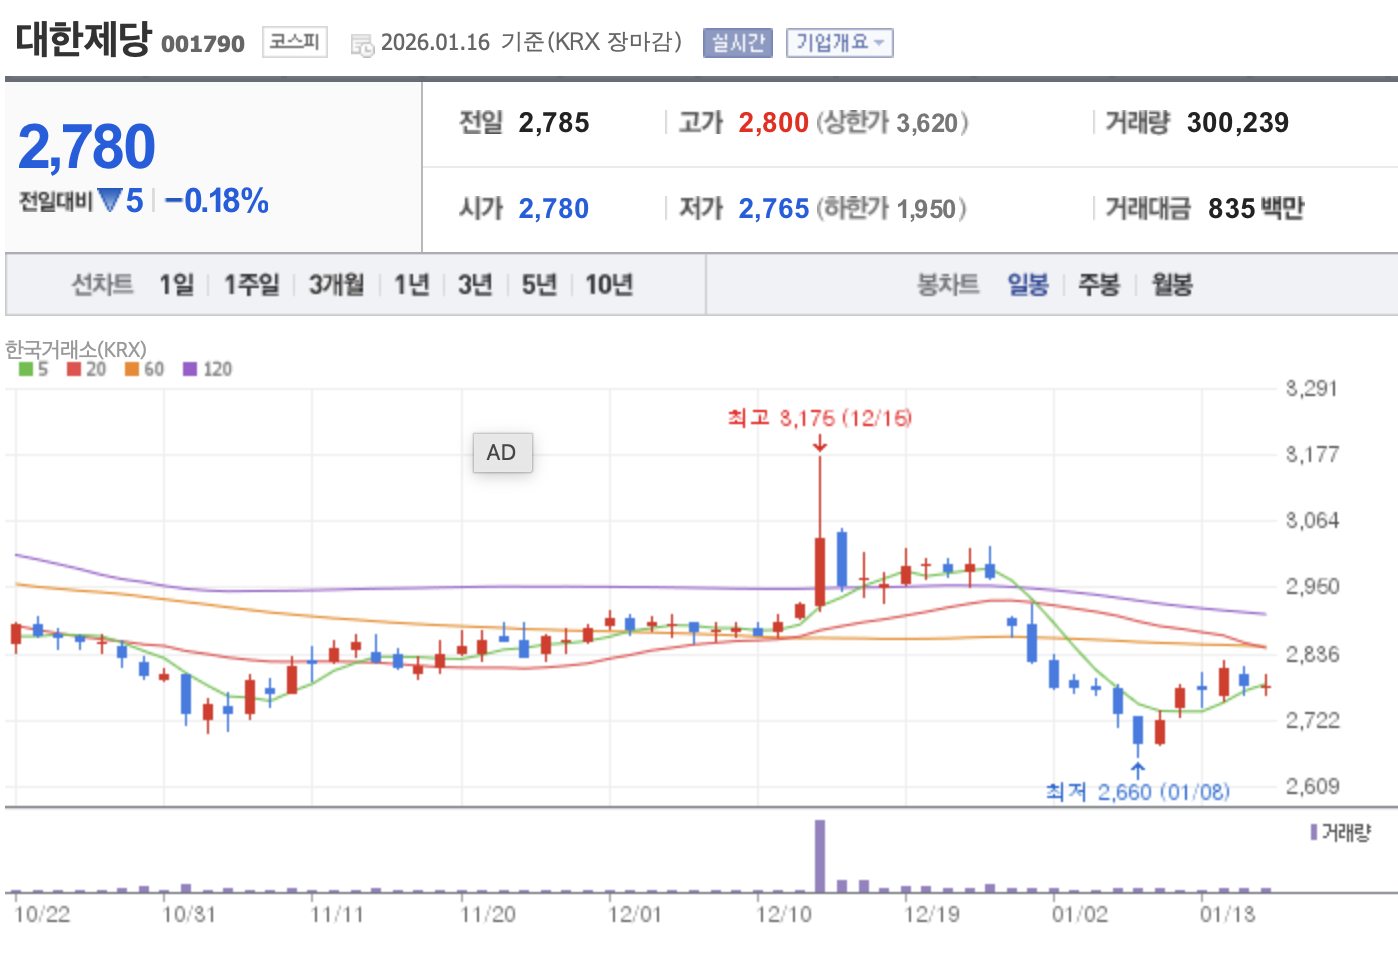
Task: Click the 2,609 price axis label
Action: pos(1312,786)
